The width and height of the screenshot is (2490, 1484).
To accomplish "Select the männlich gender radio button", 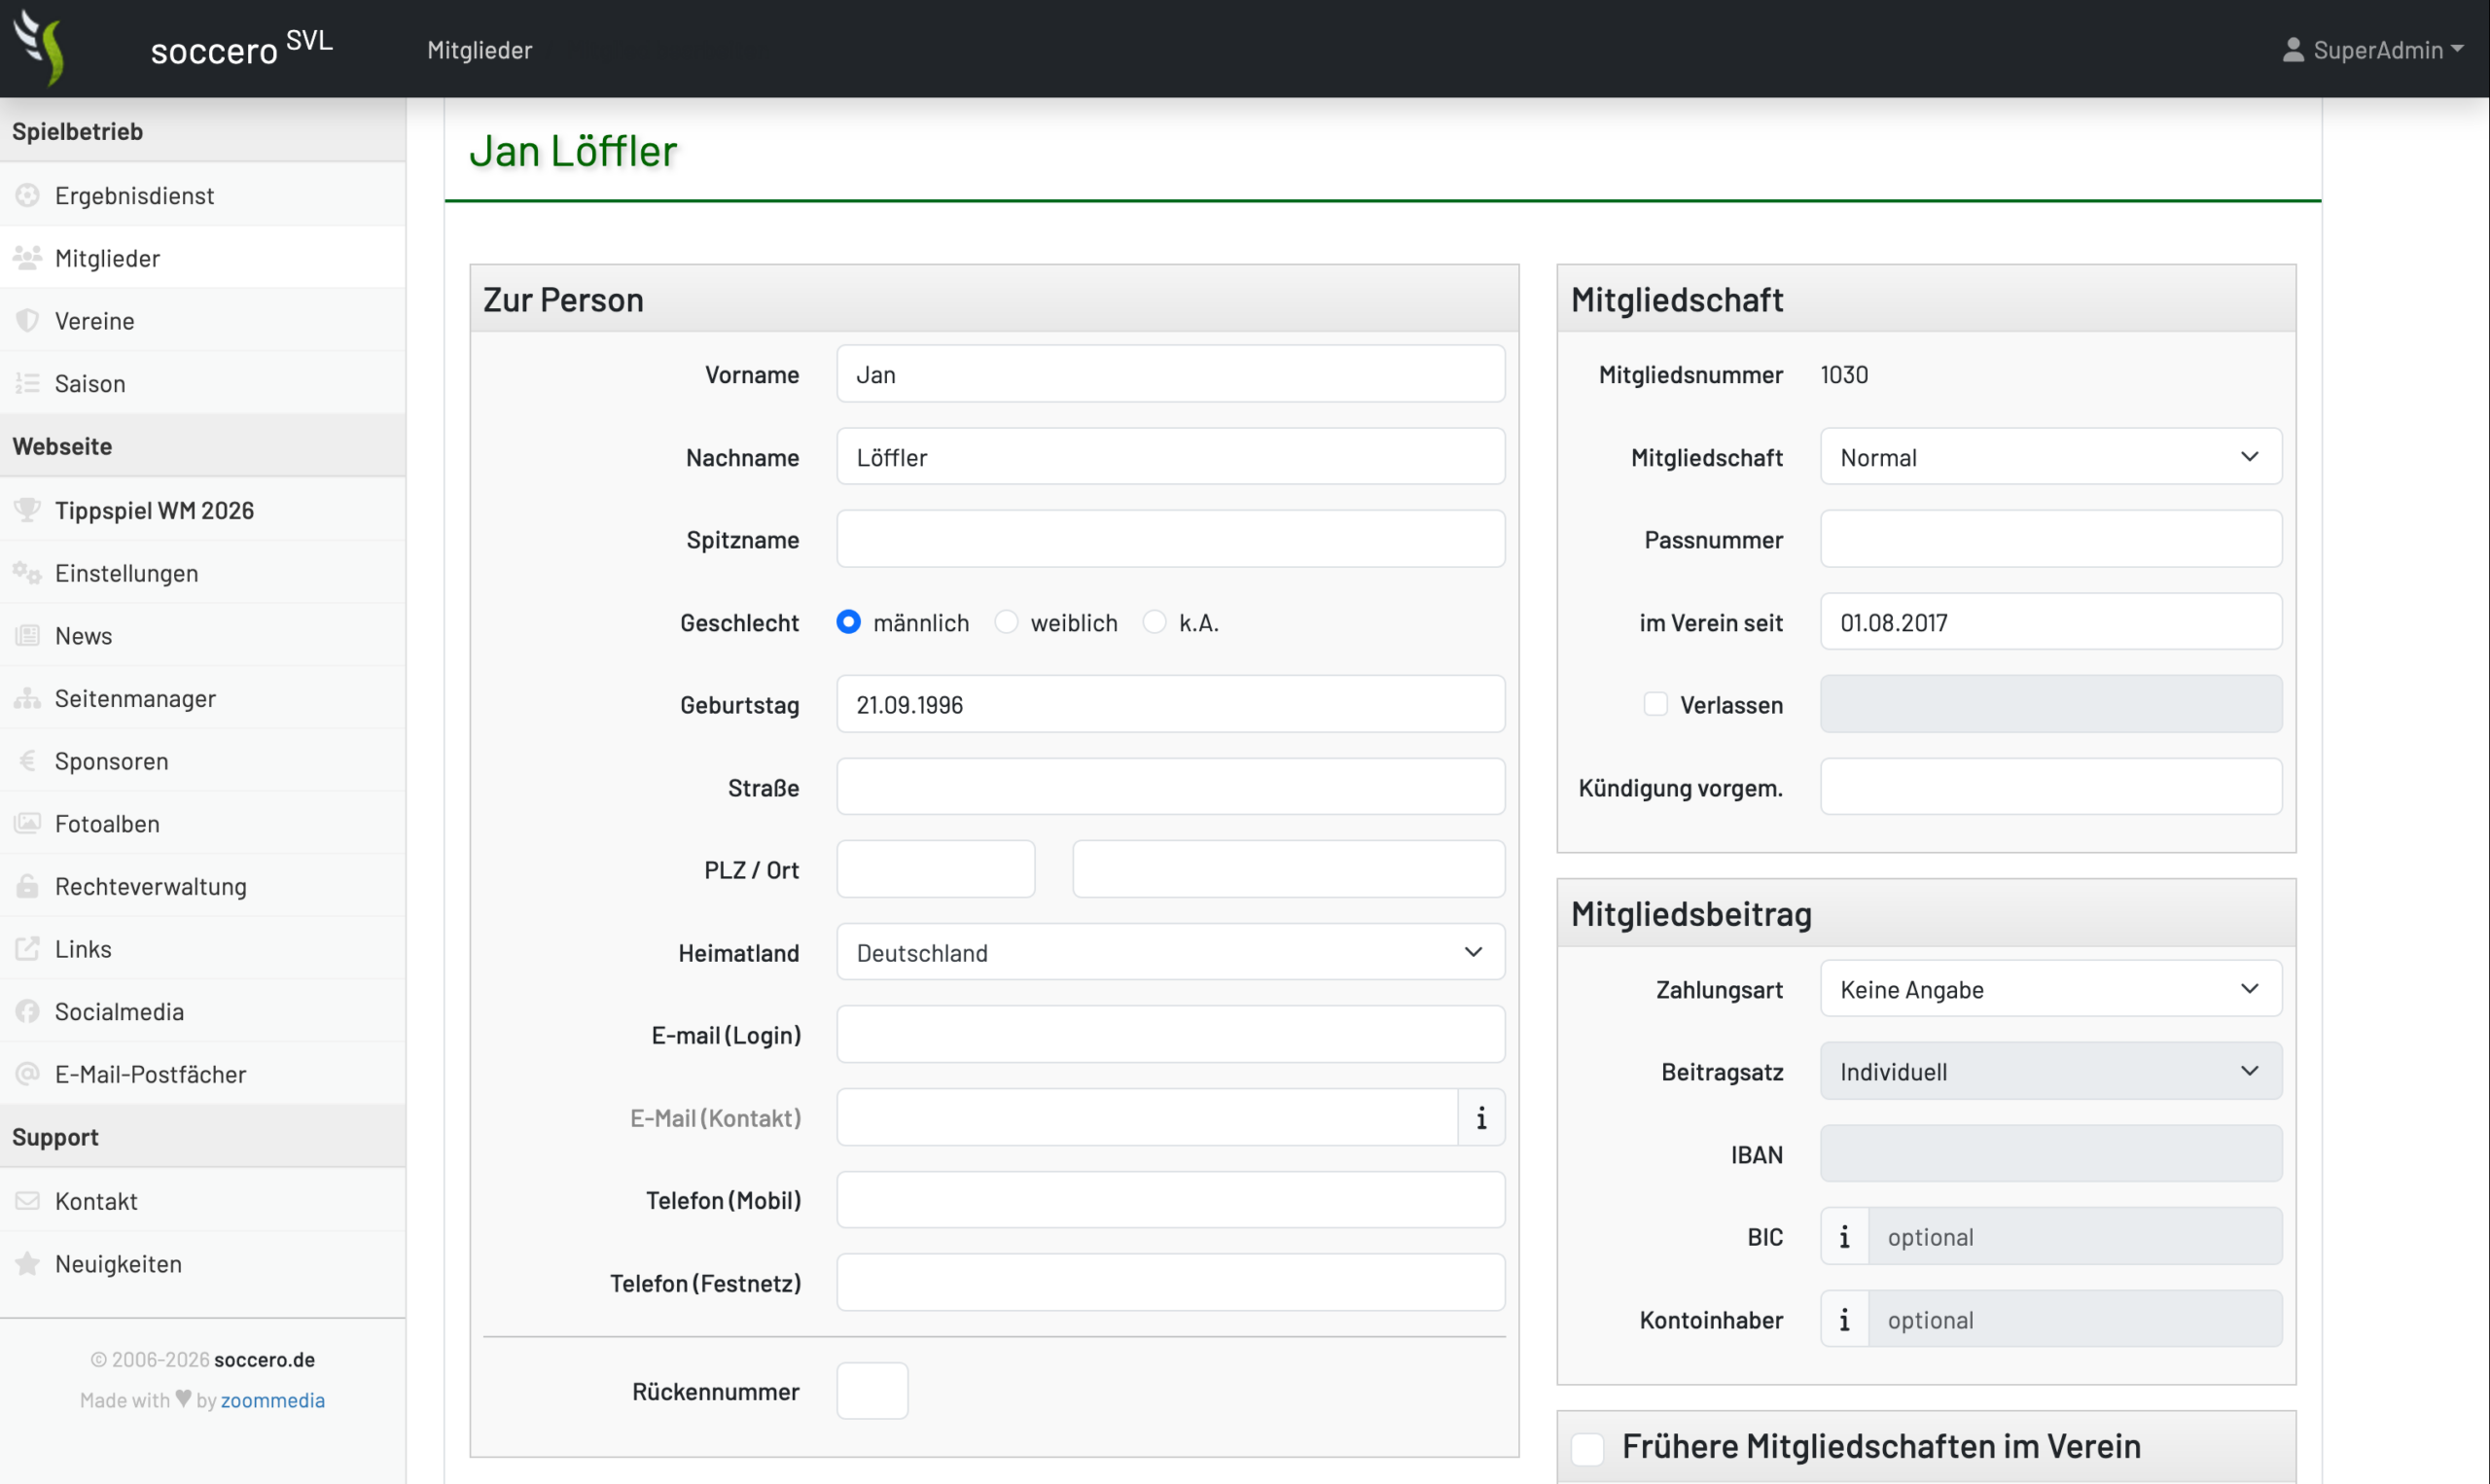I will coord(848,622).
